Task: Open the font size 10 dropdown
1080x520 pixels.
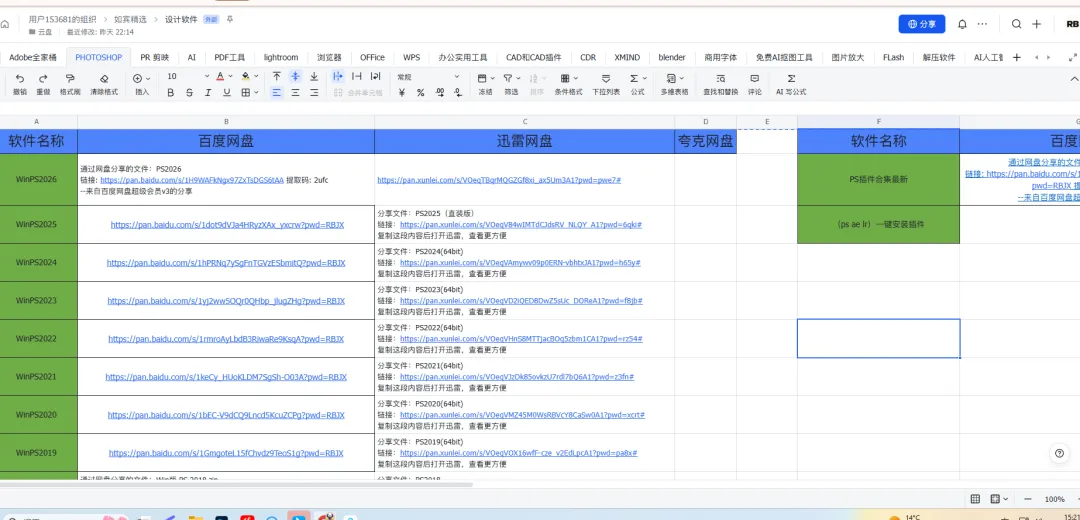Action: pos(188,76)
